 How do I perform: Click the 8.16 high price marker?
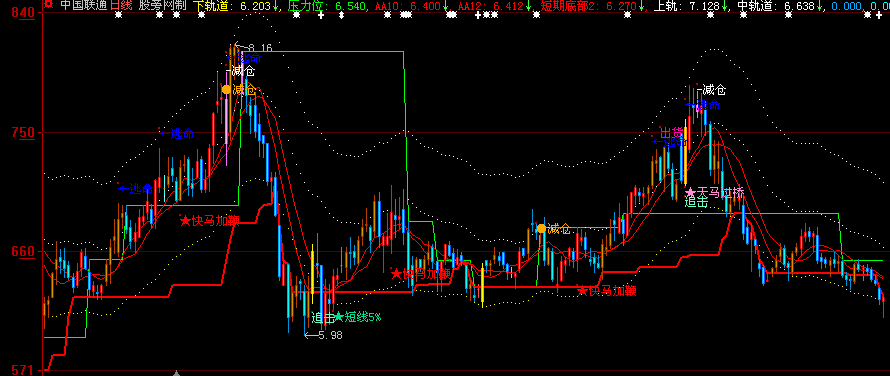point(254,48)
